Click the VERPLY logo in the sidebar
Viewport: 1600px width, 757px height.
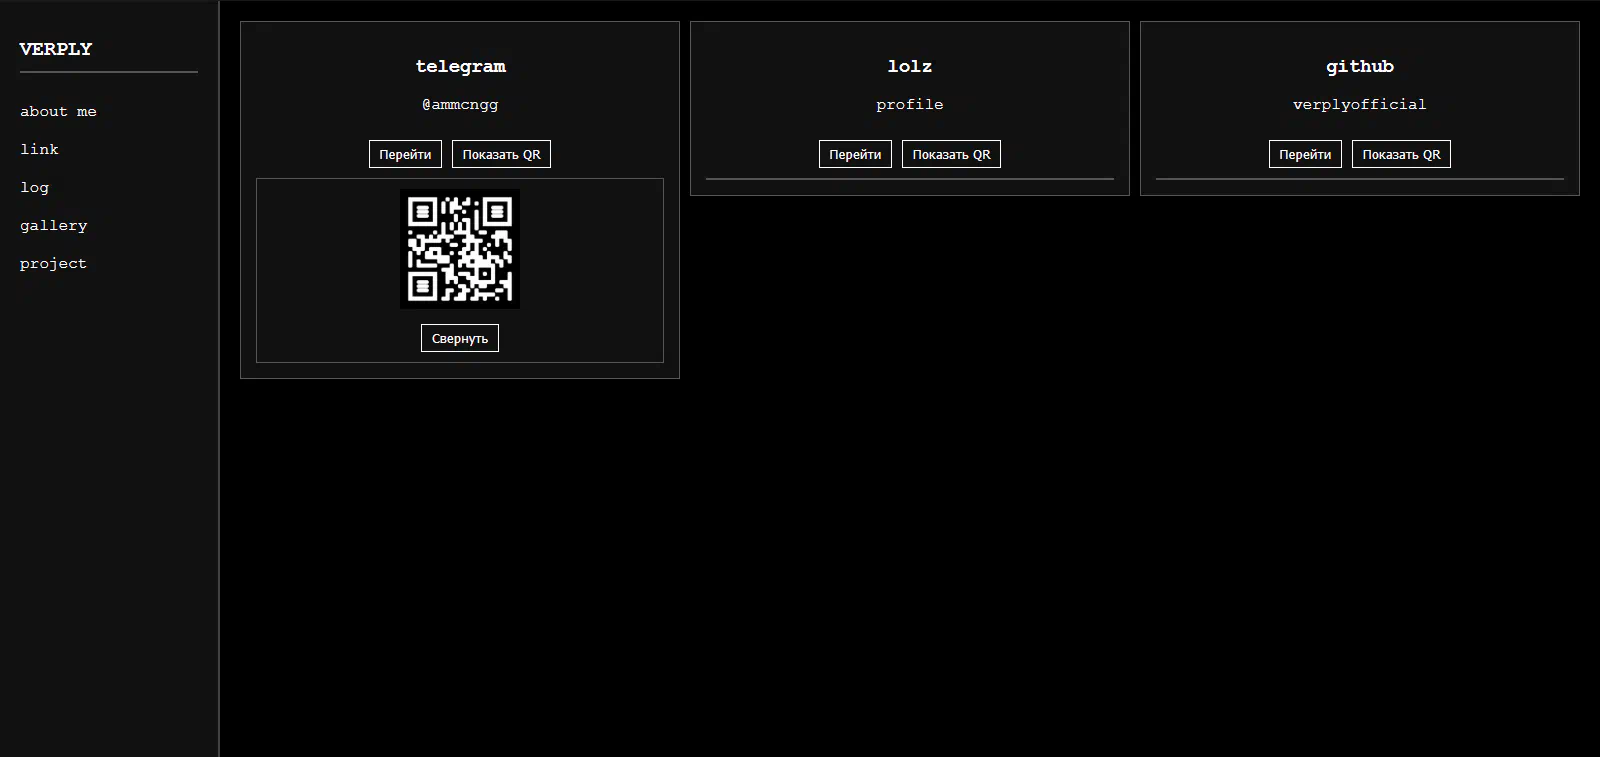tap(56, 49)
